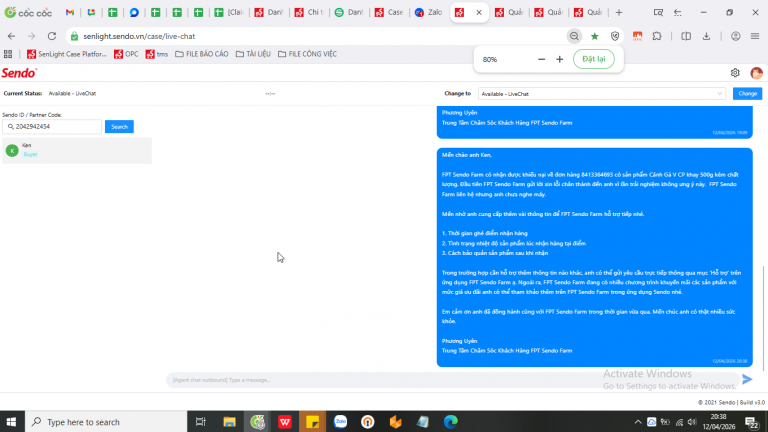768x432 pixels.
Task: Open TÀI LIỆU bookmark folder
Action: [x=253, y=54]
